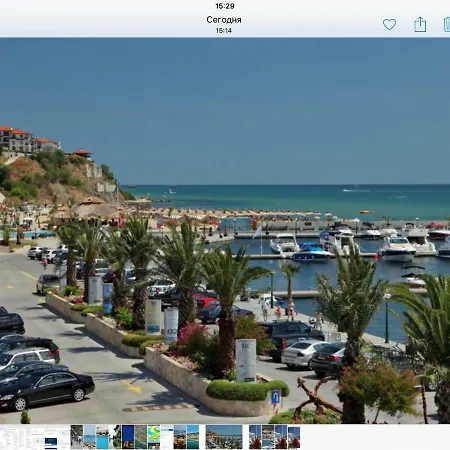Tap the main marina photo
Viewport: 450px width, 450px height.
coord(225,231)
